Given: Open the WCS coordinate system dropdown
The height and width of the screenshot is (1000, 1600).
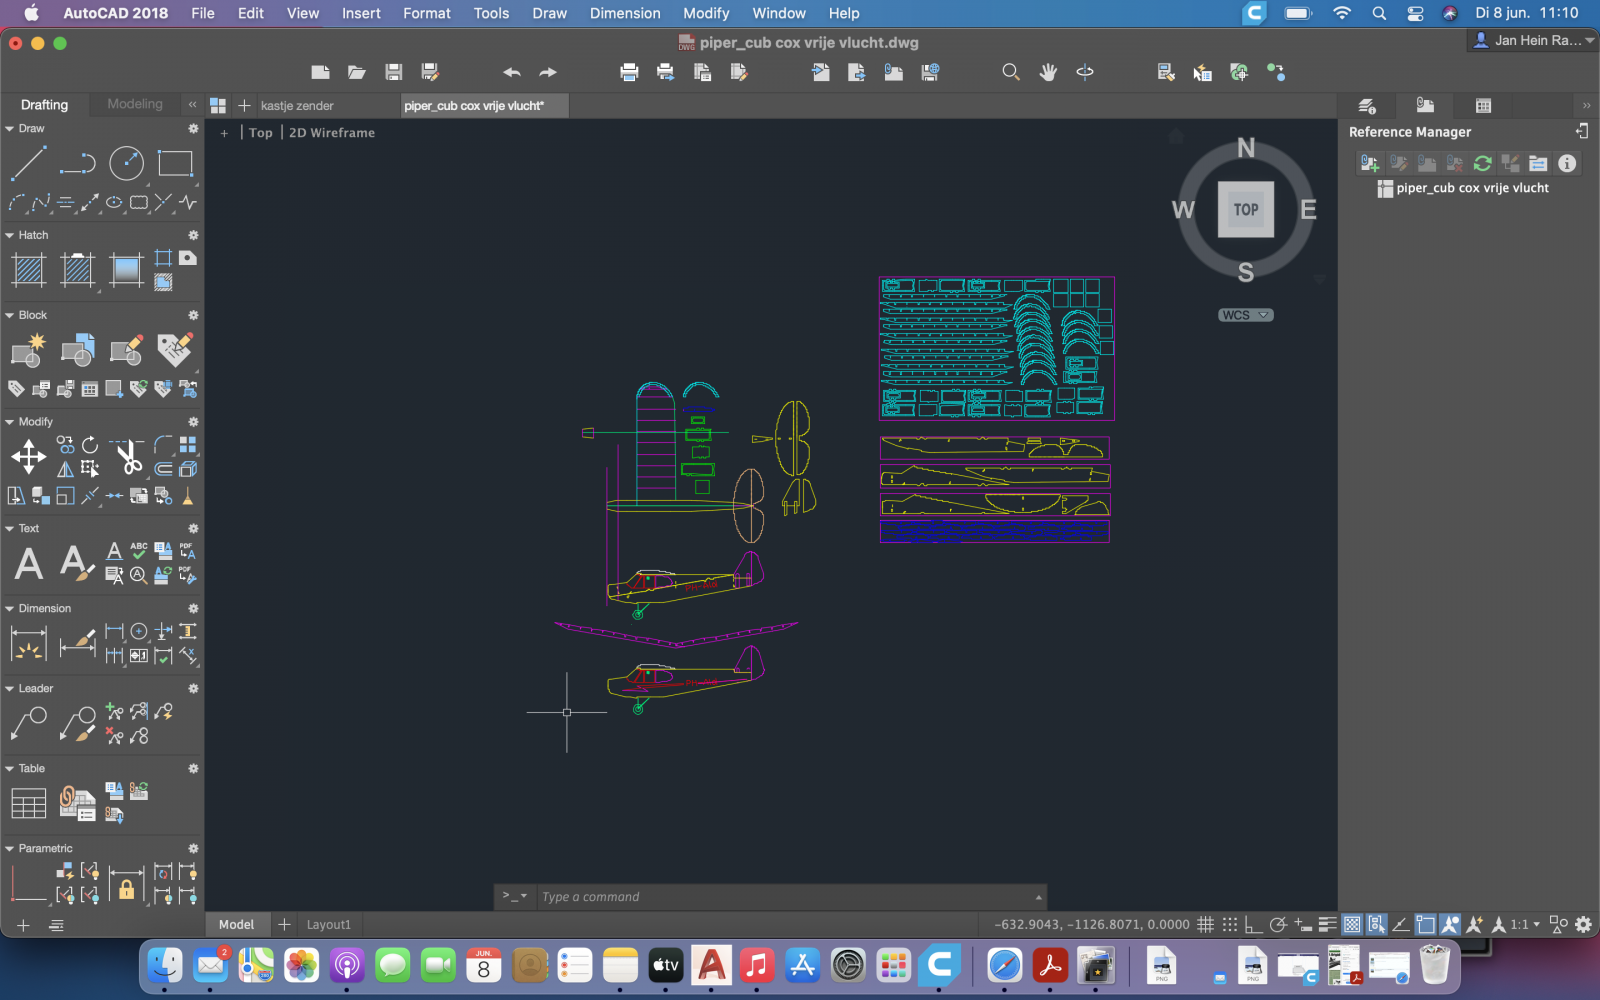Looking at the screenshot, I should click(x=1246, y=315).
